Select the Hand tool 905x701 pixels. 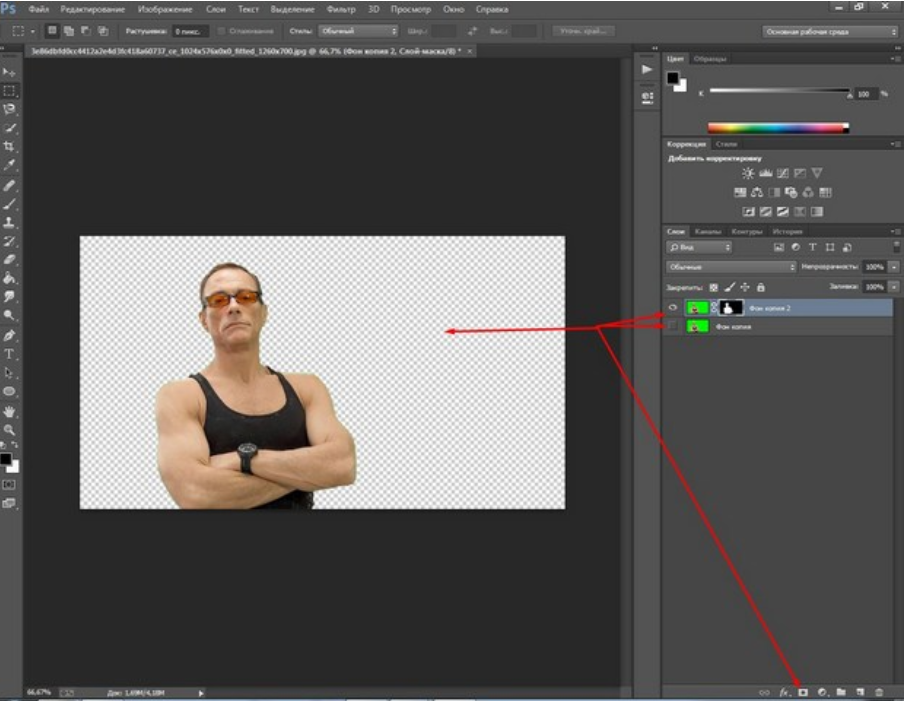coord(9,411)
